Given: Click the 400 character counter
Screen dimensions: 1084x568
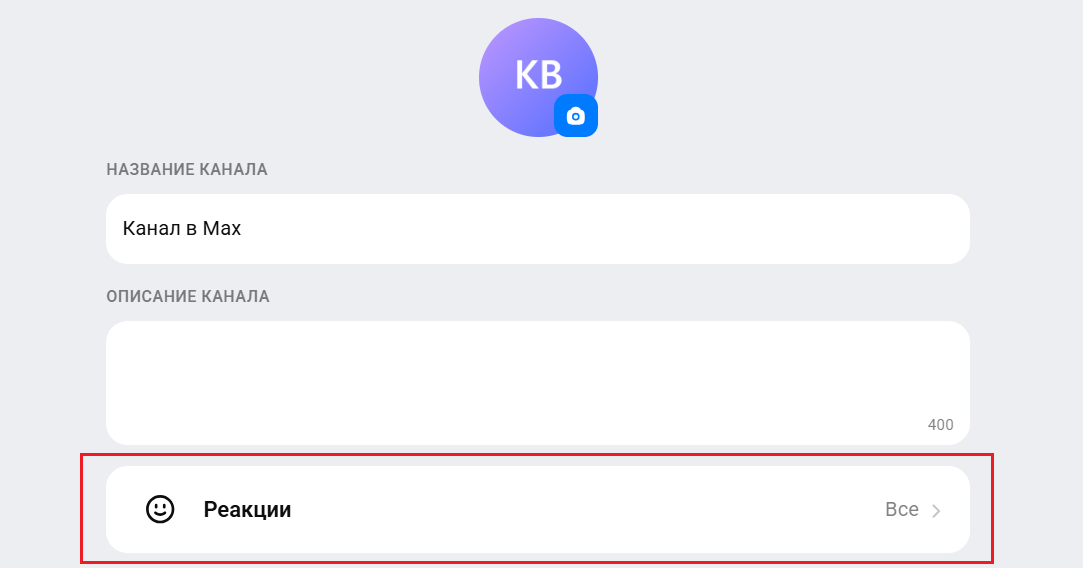Looking at the screenshot, I should tap(940, 425).
